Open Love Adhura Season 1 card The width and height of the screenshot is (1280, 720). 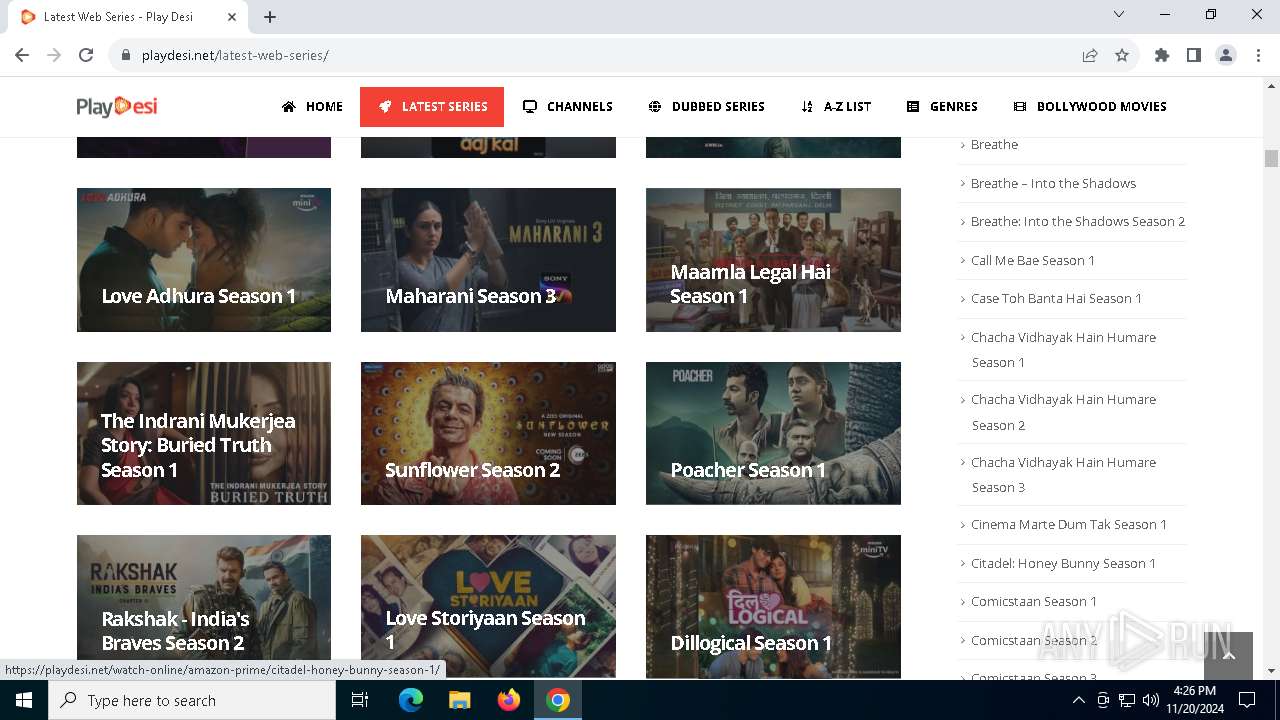(x=204, y=260)
